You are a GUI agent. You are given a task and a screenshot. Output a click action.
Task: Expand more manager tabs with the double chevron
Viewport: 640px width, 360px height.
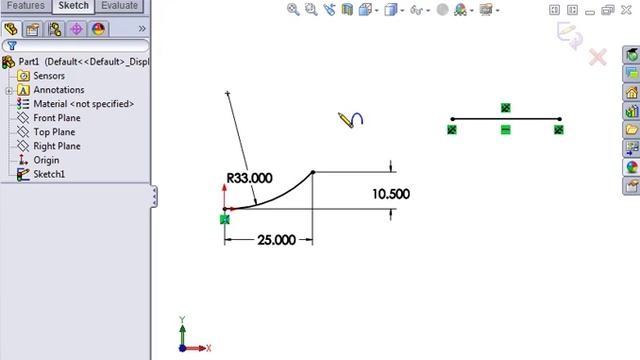point(142,29)
